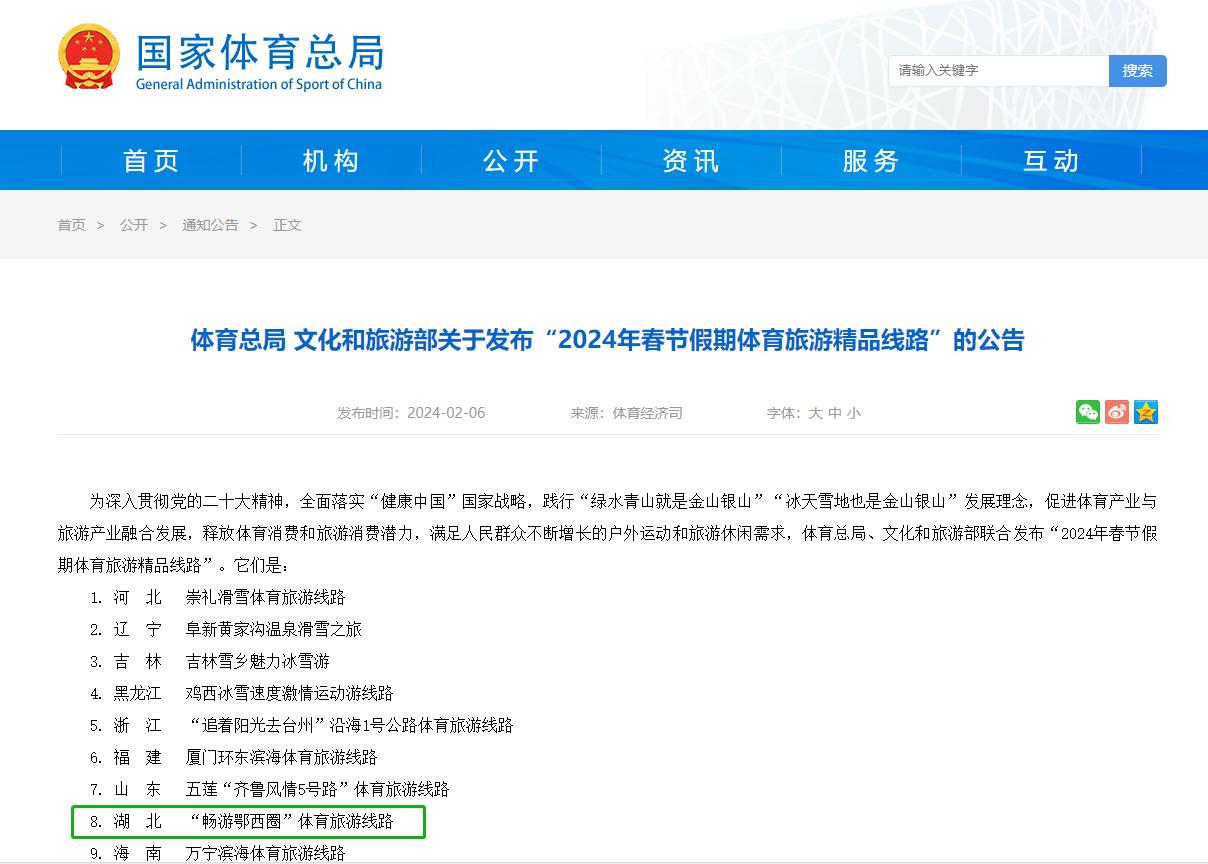This screenshot has width=1208, height=864.
Task: Go to 公开 in the breadcrumb
Action: (x=134, y=225)
